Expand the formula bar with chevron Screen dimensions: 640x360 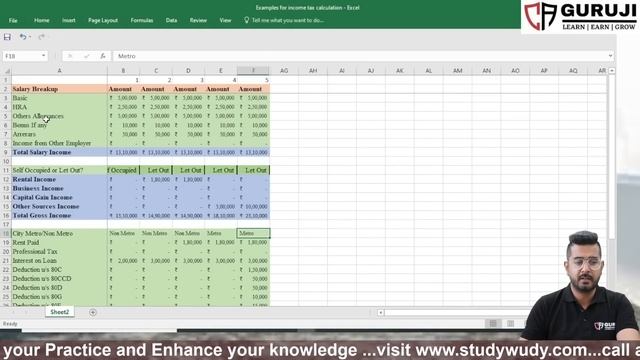pos(610,56)
